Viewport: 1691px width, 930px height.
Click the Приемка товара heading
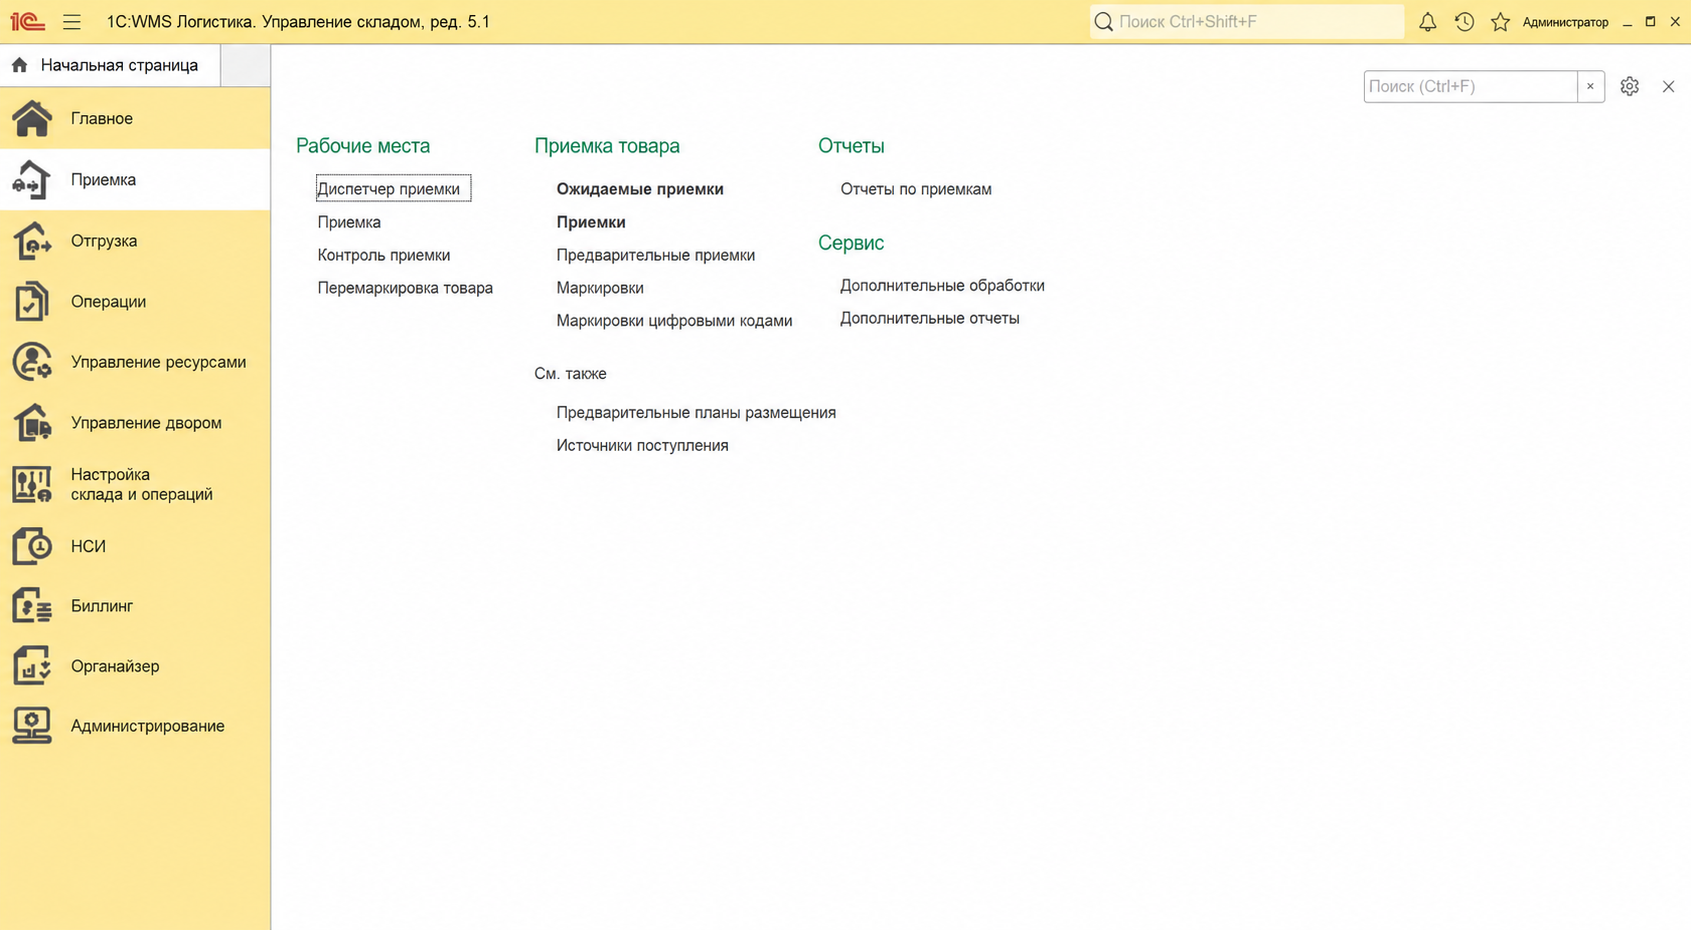click(607, 146)
